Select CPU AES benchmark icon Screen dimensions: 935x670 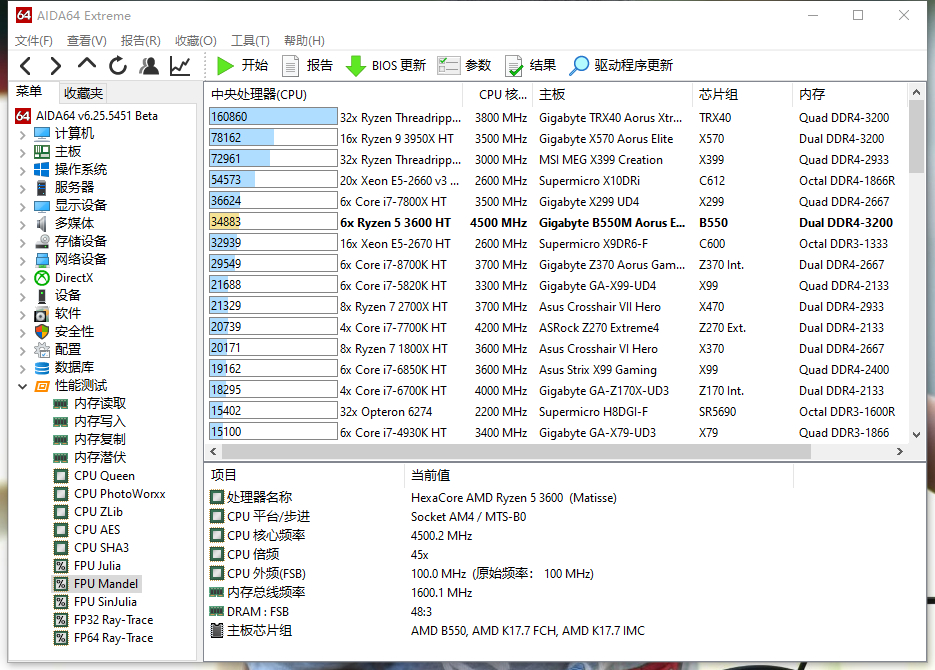tap(61, 530)
